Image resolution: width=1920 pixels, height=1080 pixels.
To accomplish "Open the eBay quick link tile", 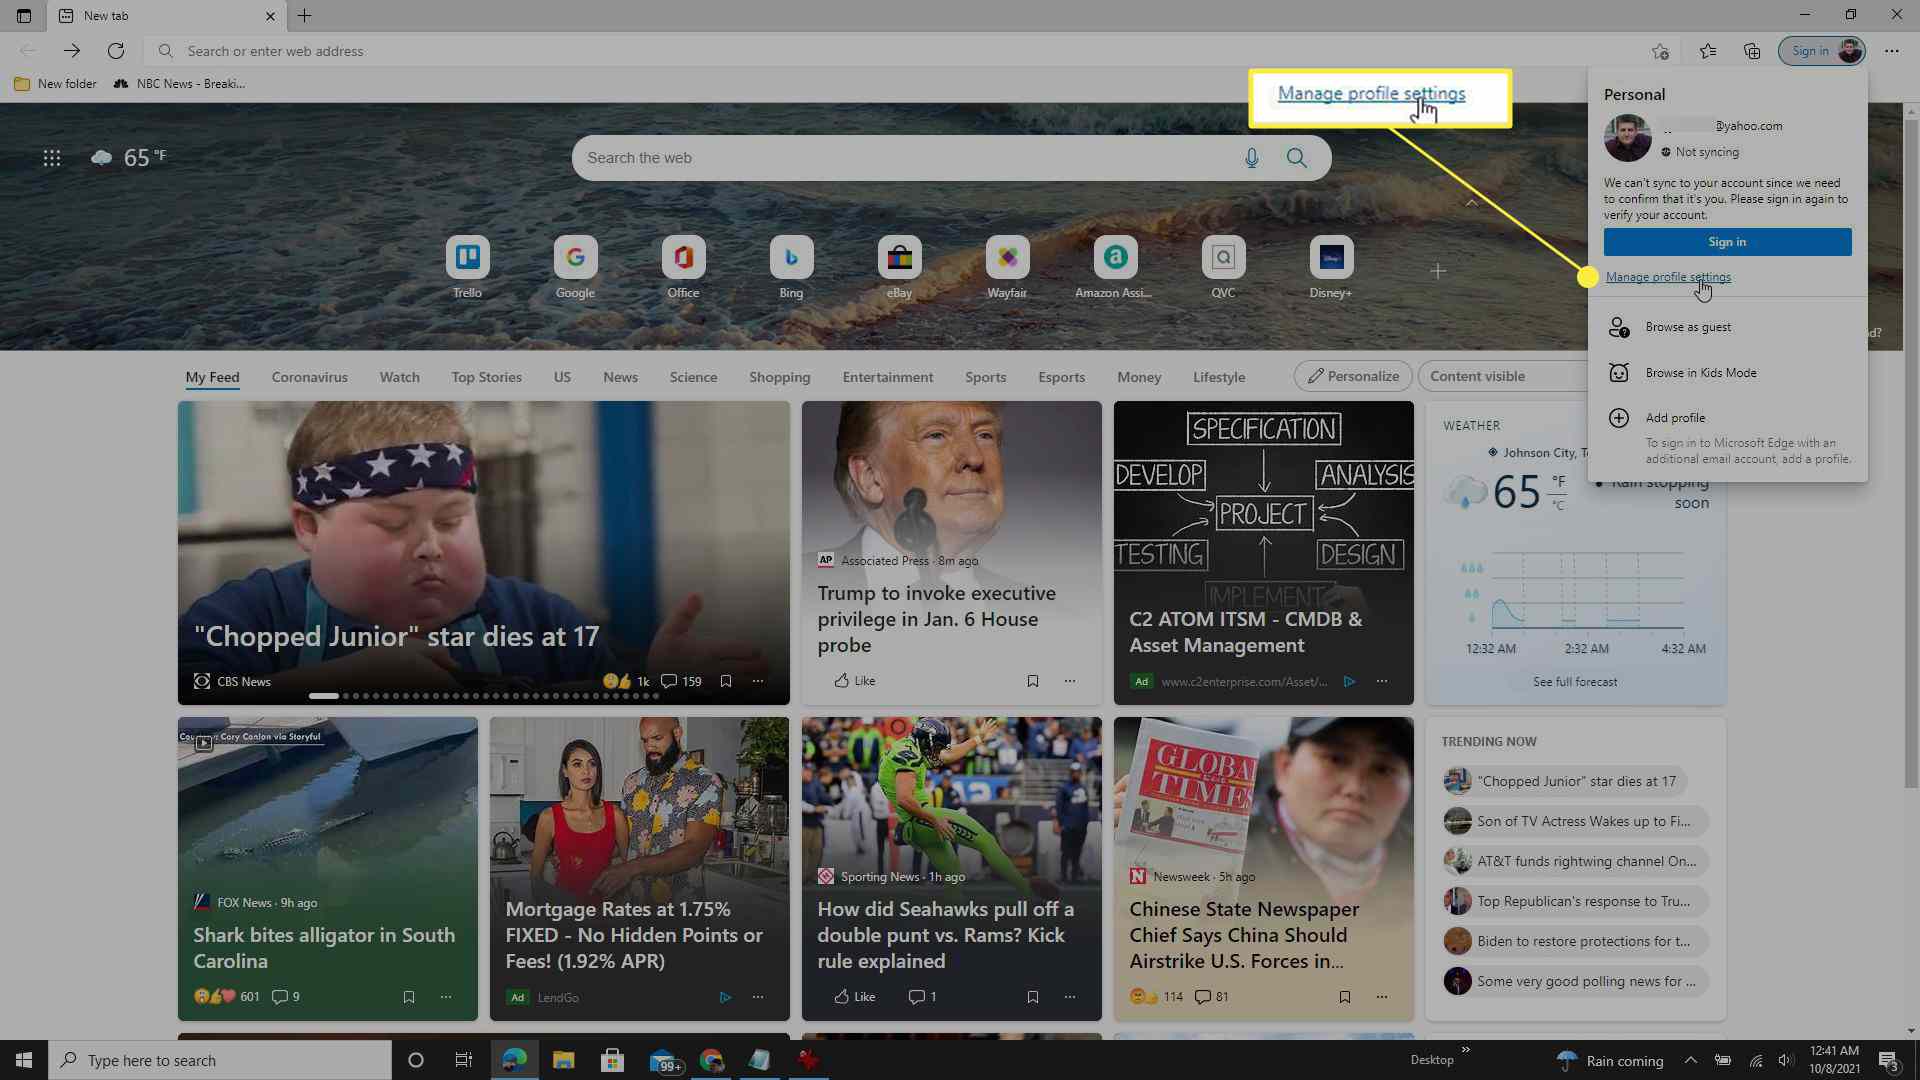I will point(899,268).
